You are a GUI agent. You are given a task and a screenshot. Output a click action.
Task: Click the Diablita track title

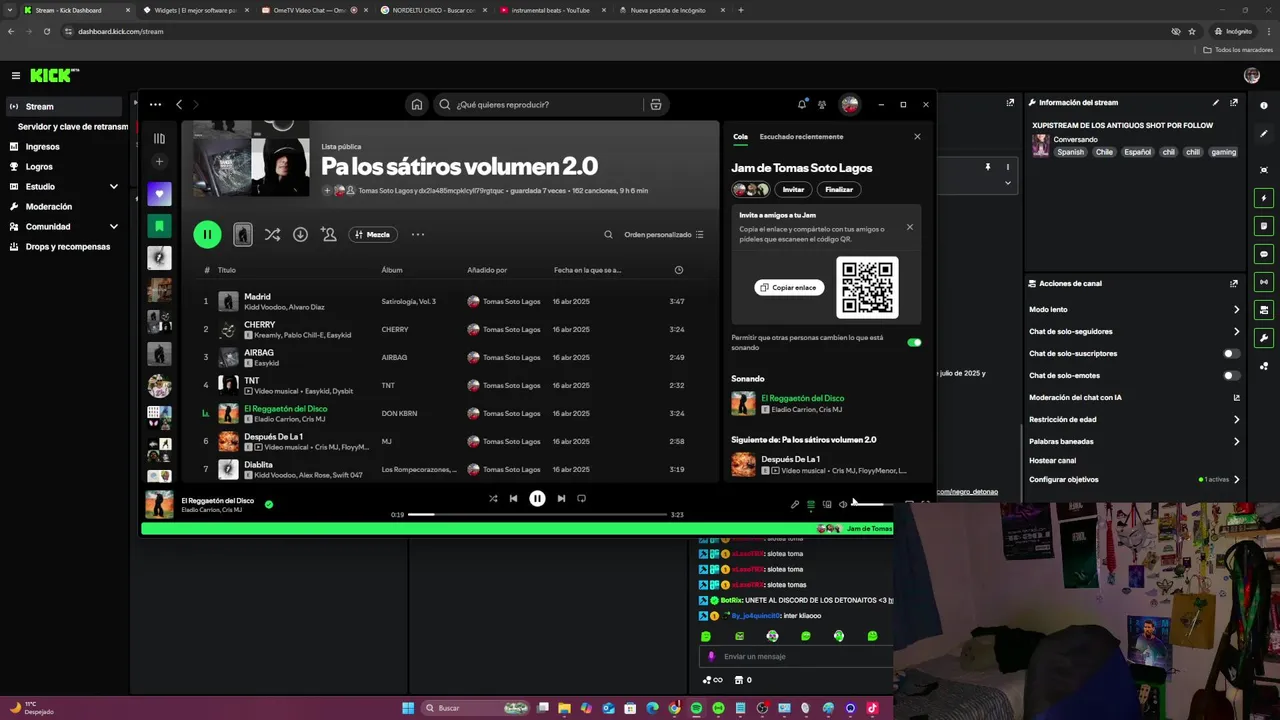click(x=258, y=465)
